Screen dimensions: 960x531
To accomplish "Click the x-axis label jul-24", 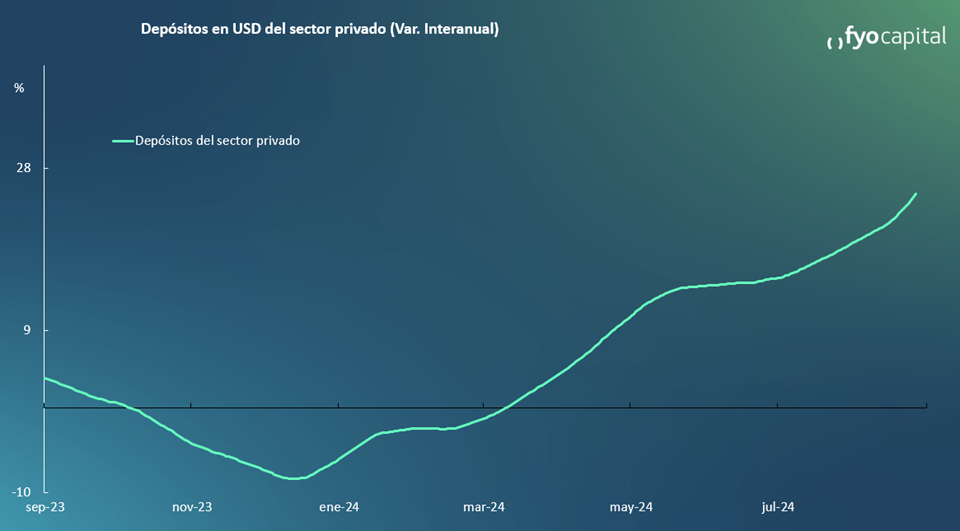I will click(x=778, y=507).
